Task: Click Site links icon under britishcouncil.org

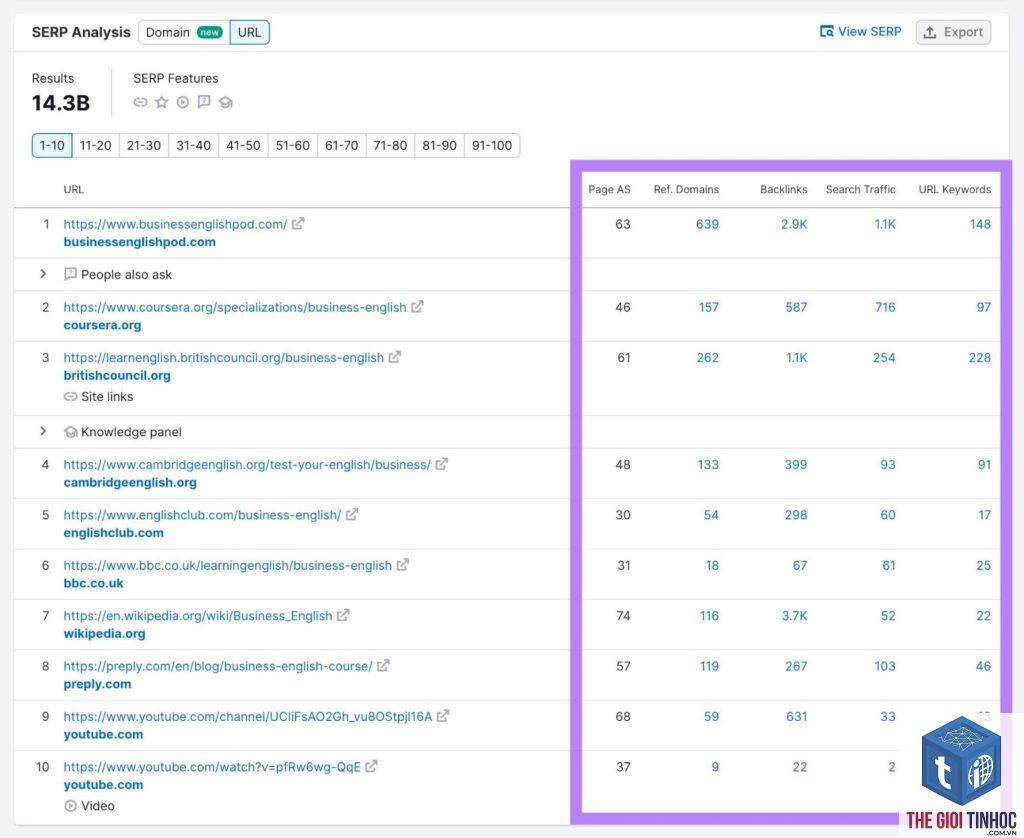Action: (71, 396)
